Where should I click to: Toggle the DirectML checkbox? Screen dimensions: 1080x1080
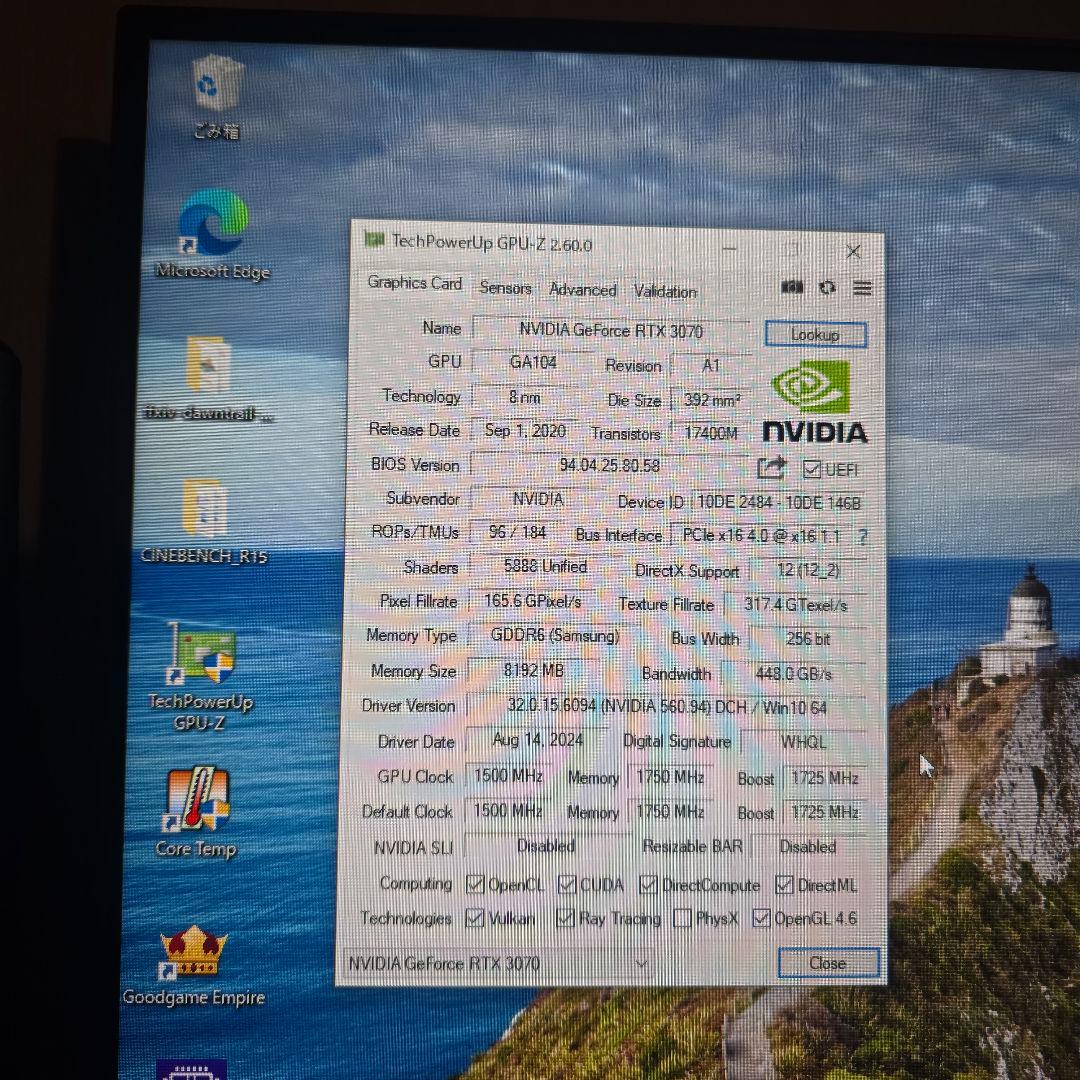coord(784,885)
